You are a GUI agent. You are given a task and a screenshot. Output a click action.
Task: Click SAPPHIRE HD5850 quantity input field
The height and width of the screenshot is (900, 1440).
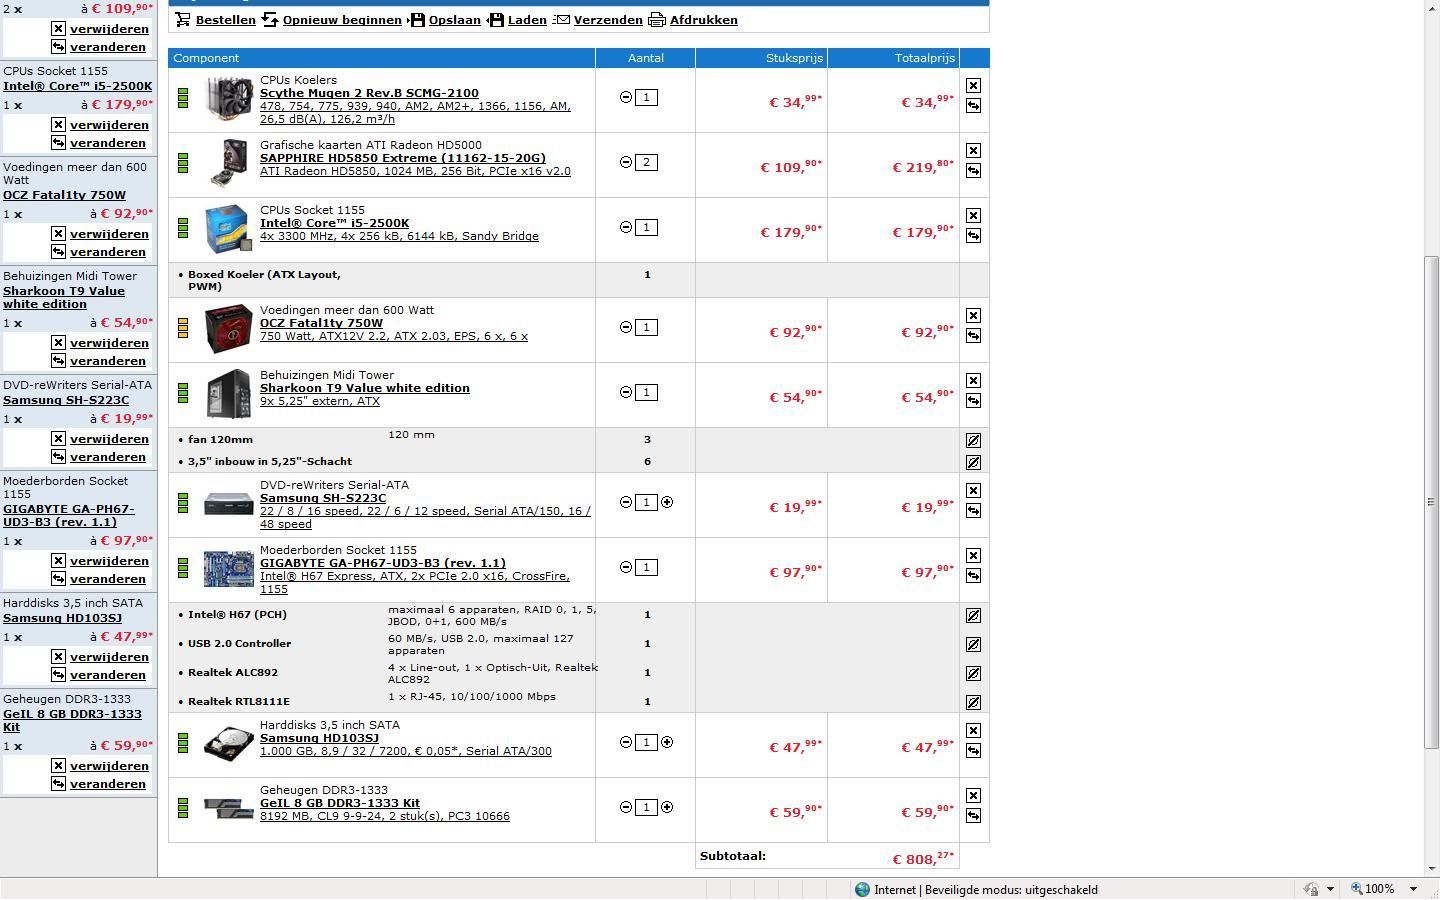pos(646,162)
